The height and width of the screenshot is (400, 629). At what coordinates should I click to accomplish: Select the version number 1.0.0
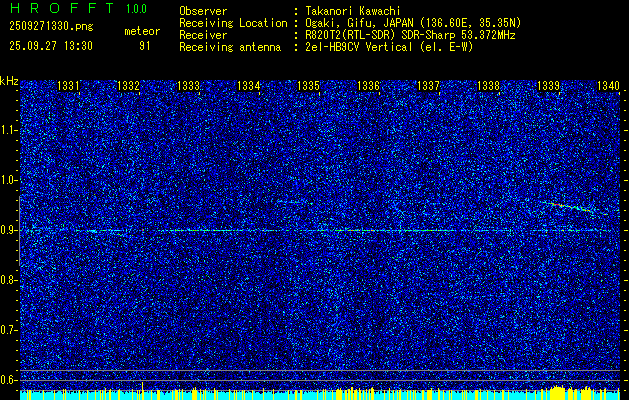136,9
